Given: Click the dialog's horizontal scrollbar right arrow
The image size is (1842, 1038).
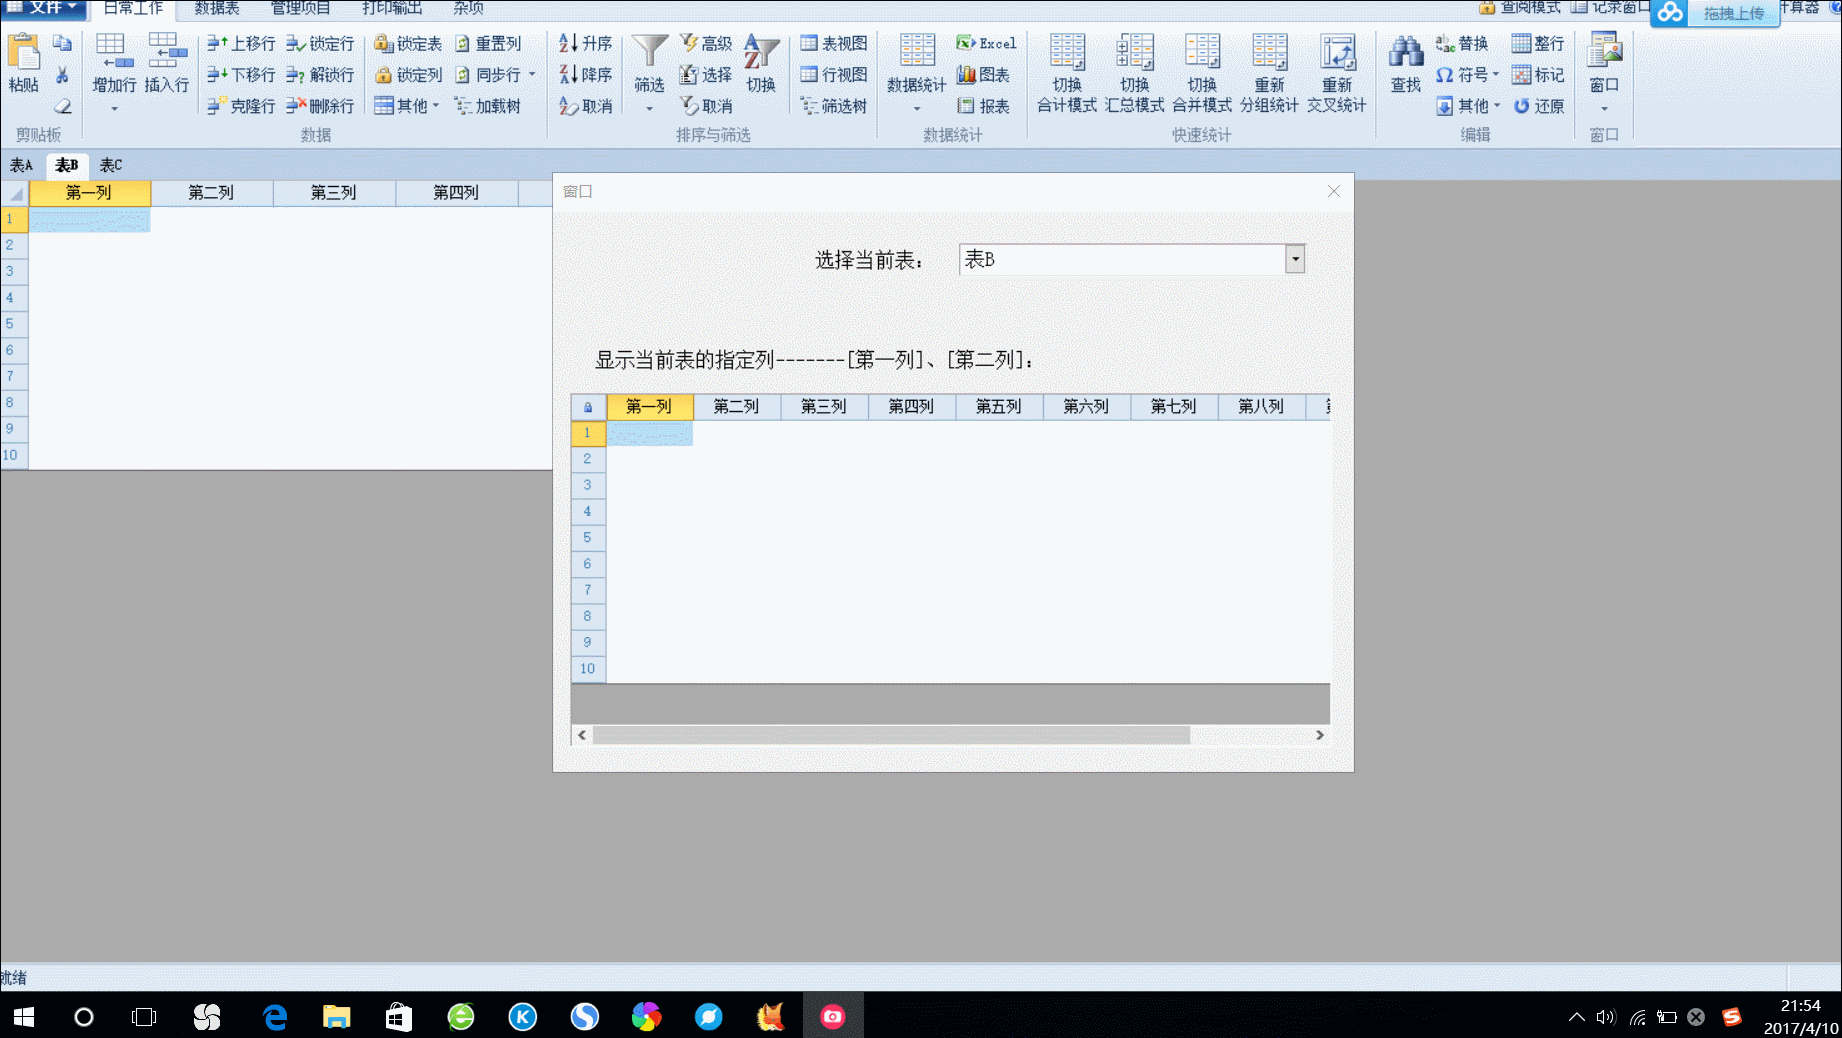Looking at the screenshot, I should coord(1319,735).
